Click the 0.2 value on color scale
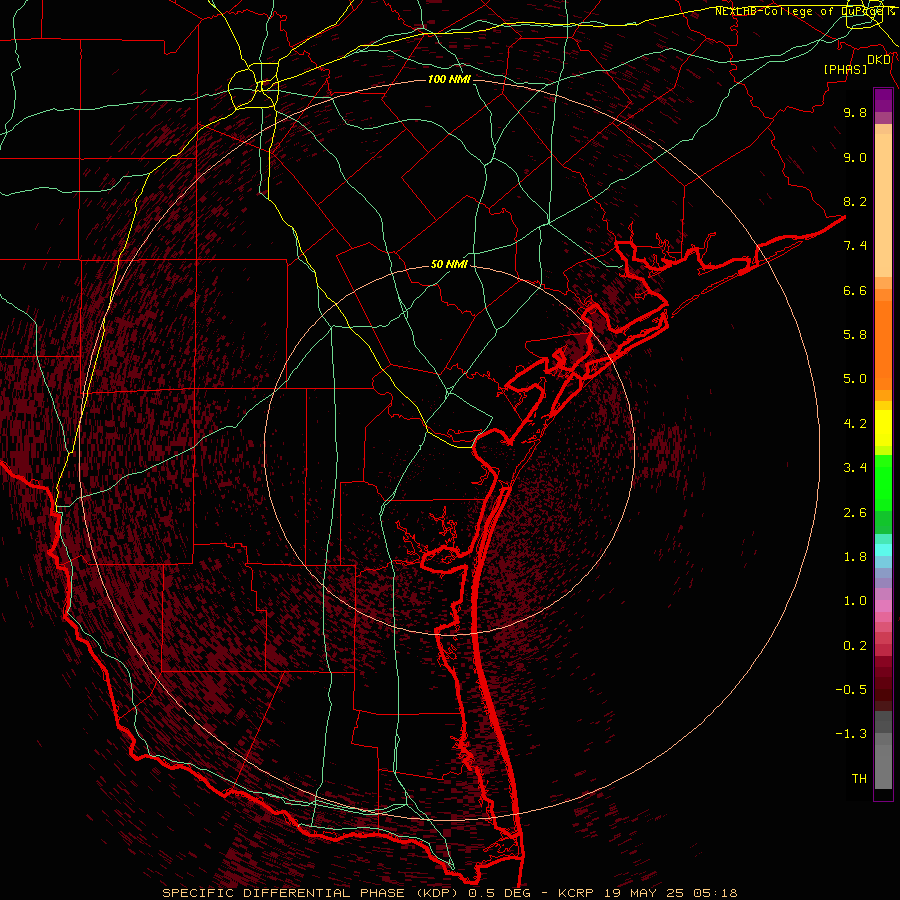The height and width of the screenshot is (900, 900). coord(855,646)
